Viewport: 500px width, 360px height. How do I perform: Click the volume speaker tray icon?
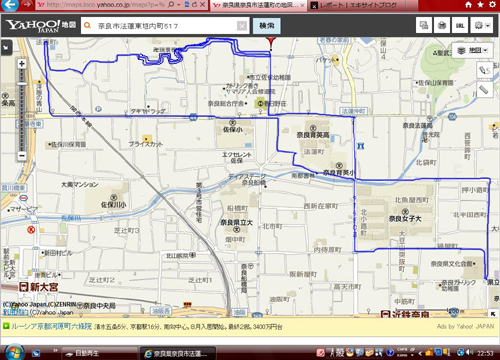pos(470,352)
